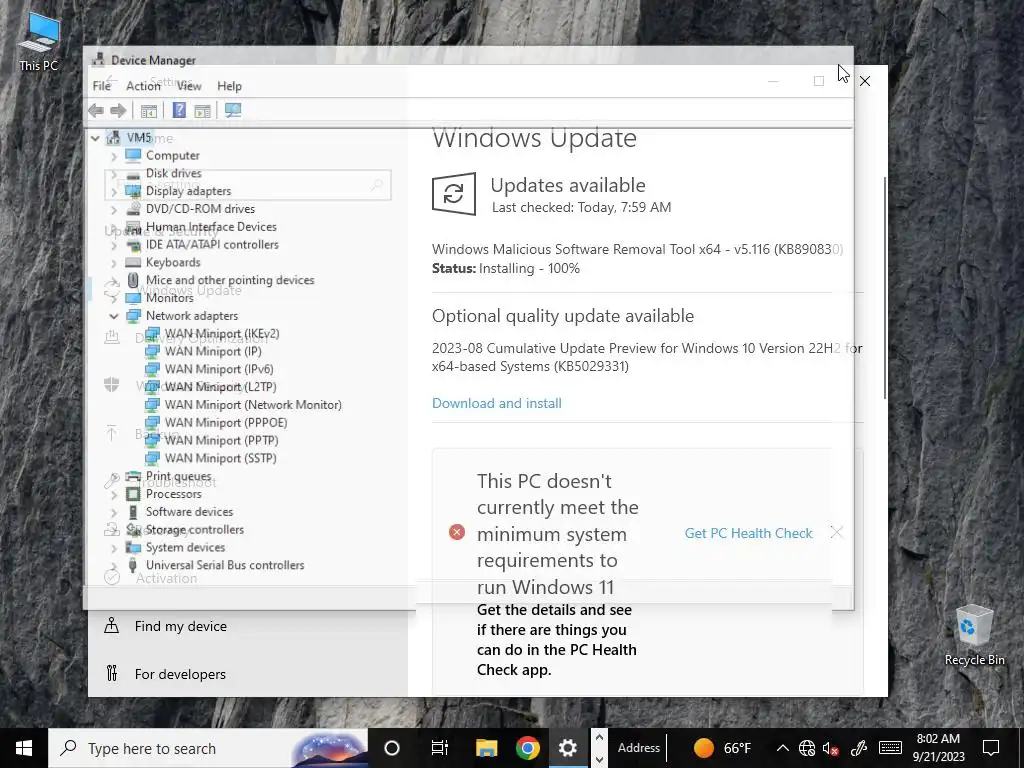Select WAN Miniport (SSTP) adapter
Image resolution: width=1024 pixels, height=768 pixels.
[x=221, y=458]
